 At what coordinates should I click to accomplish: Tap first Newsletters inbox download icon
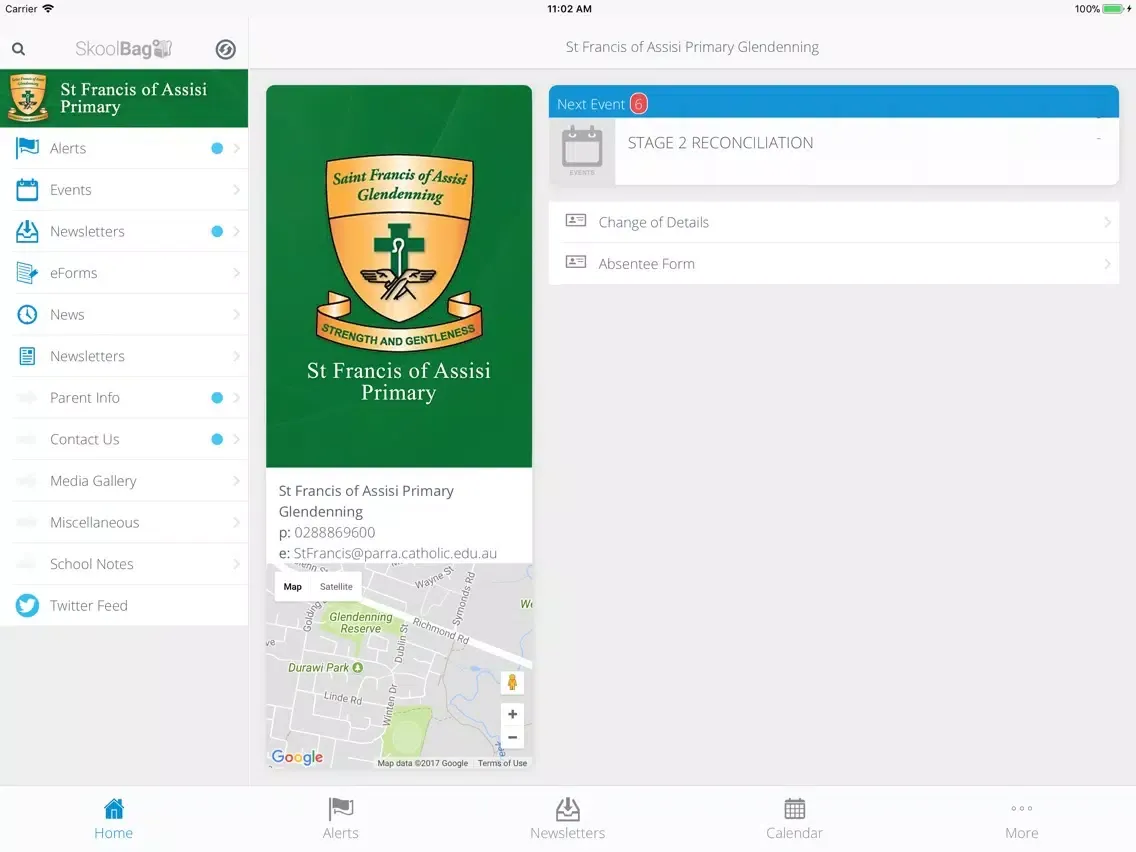(x=28, y=231)
